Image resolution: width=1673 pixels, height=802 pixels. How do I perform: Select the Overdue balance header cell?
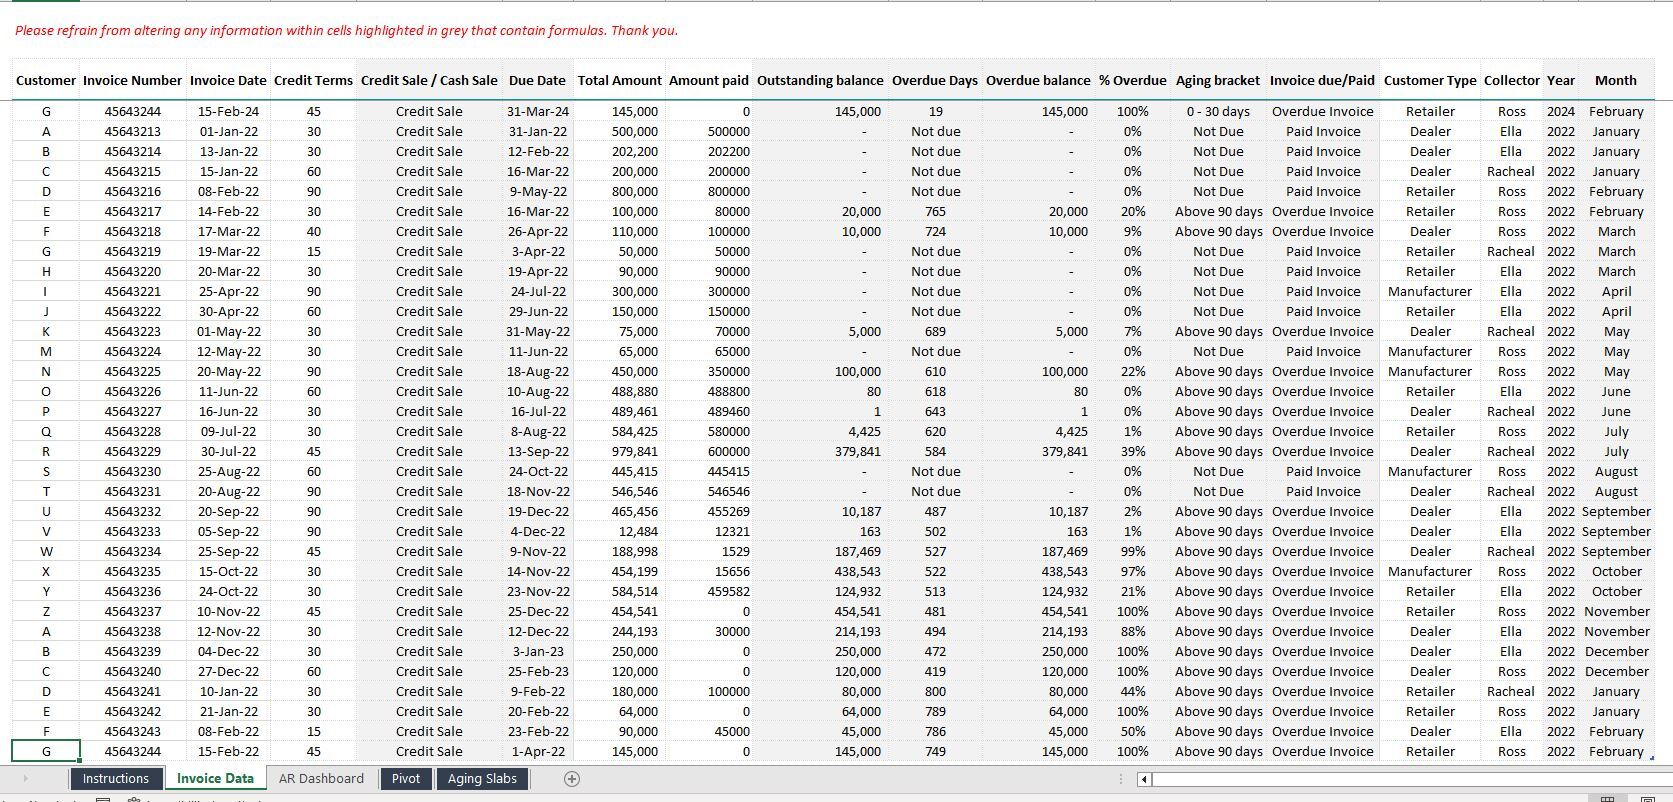tap(1038, 80)
